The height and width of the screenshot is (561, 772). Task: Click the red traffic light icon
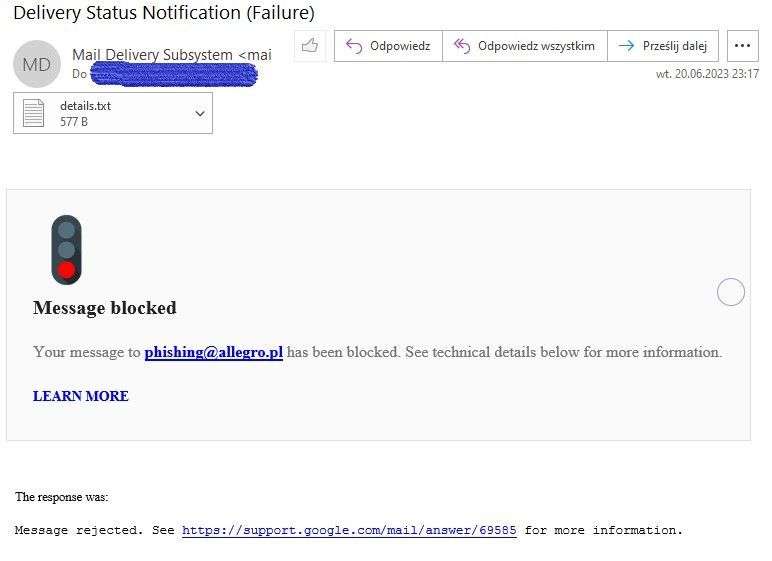66,250
